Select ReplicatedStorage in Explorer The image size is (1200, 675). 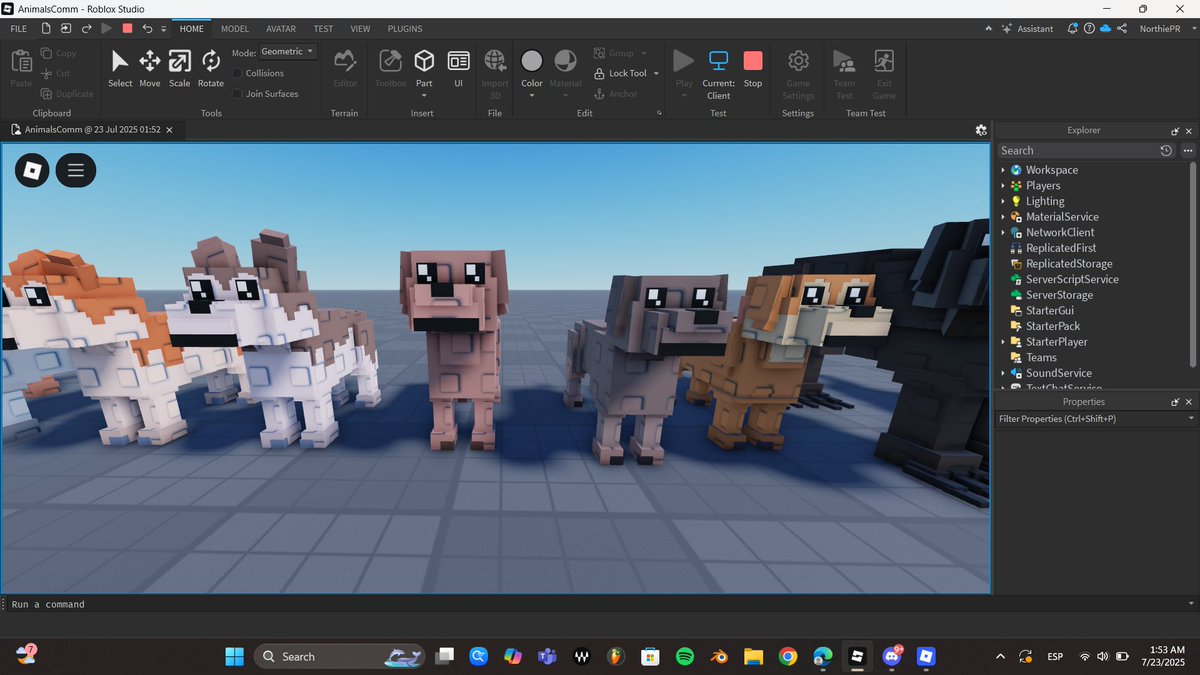1069,264
